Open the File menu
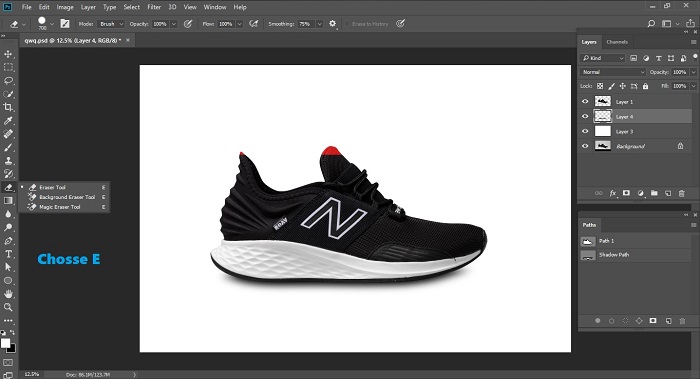 tap(27, 7)
